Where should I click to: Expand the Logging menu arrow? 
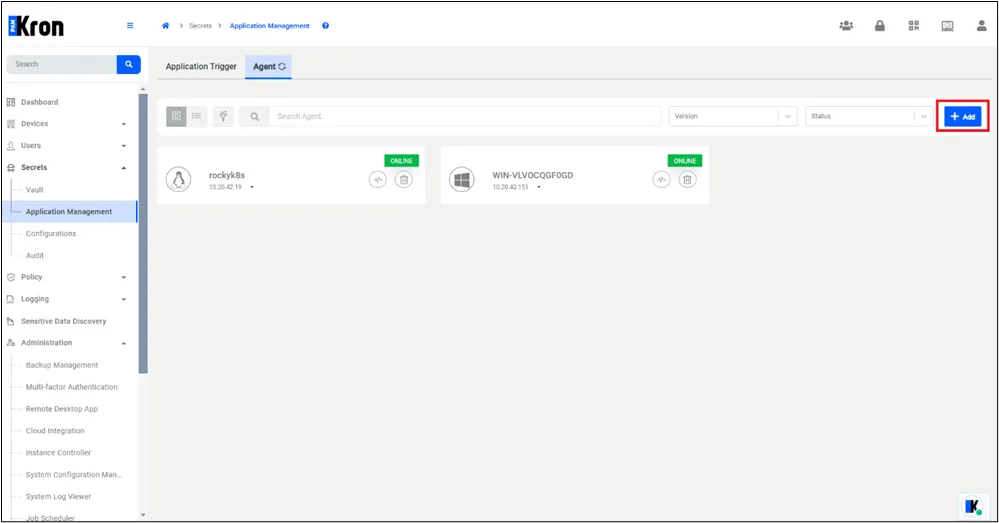(x=124, y=299)
